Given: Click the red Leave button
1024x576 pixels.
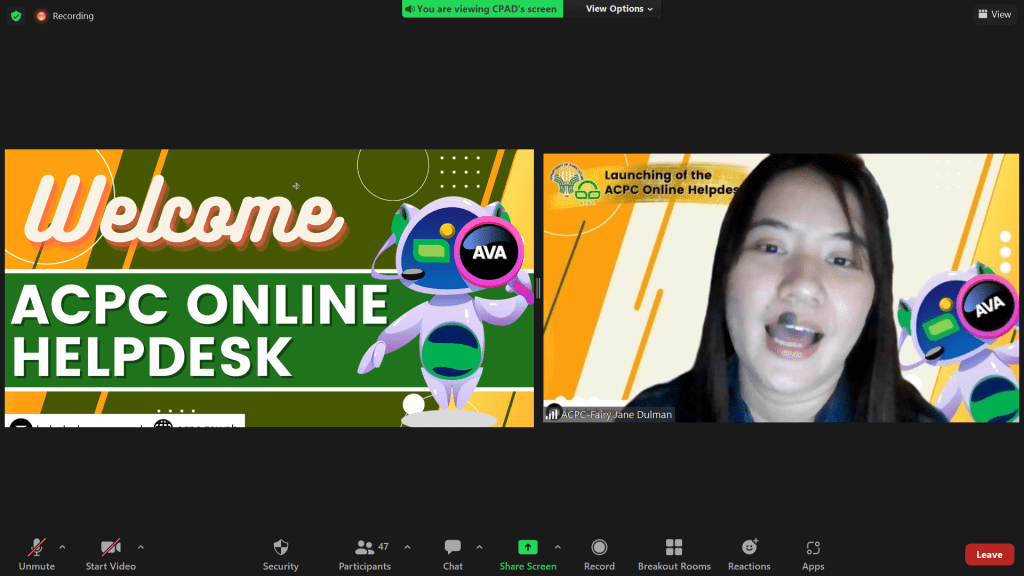Looking at the screenshot, I should 989,554.
